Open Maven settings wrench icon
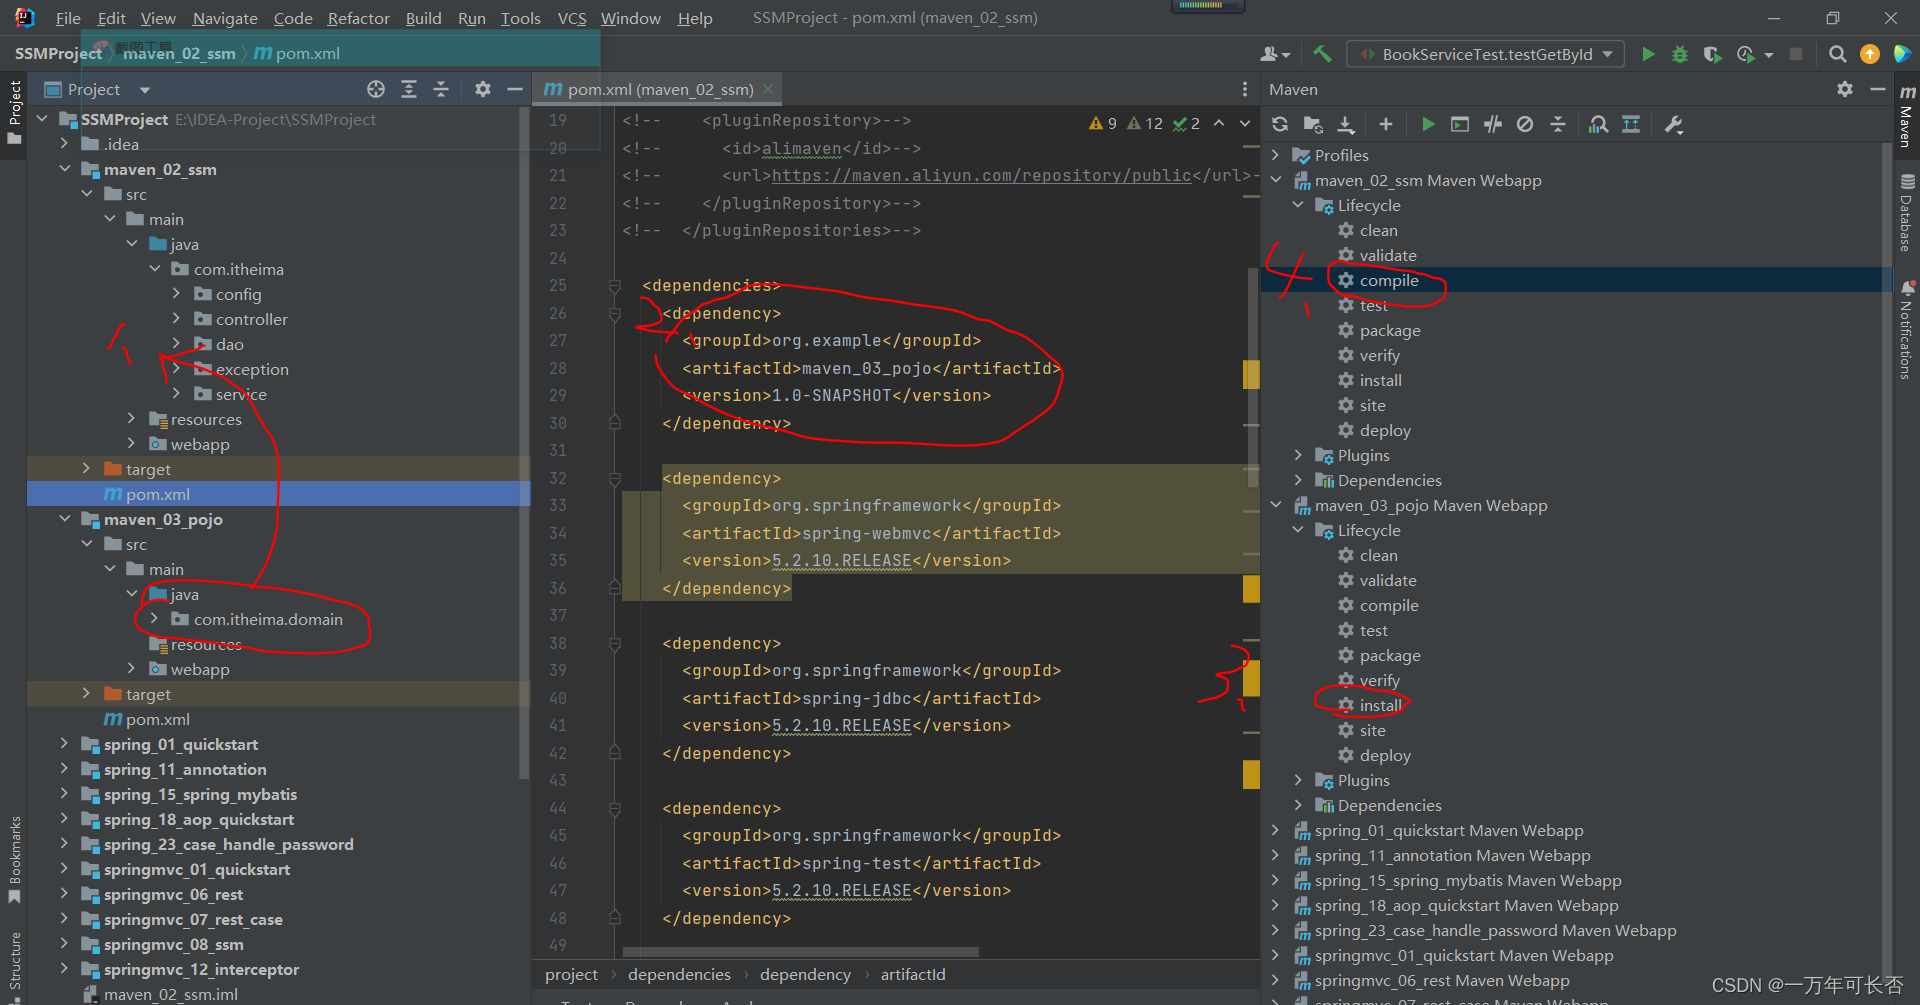 point(1674,124)
